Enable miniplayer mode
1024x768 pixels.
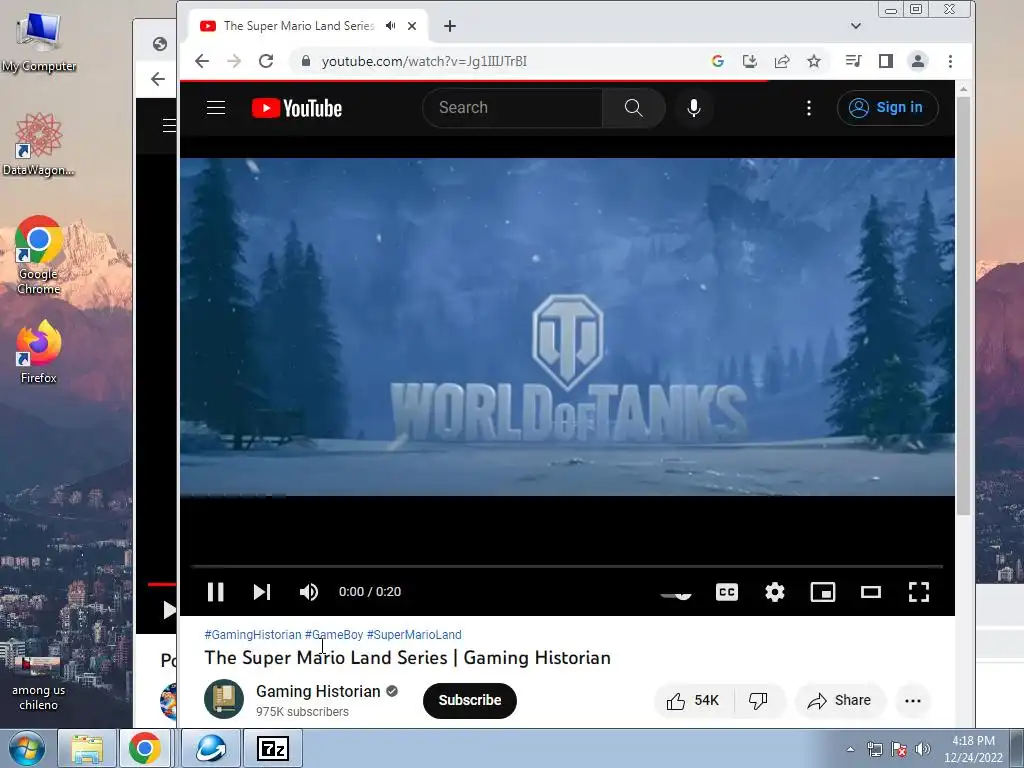point(822,592)
